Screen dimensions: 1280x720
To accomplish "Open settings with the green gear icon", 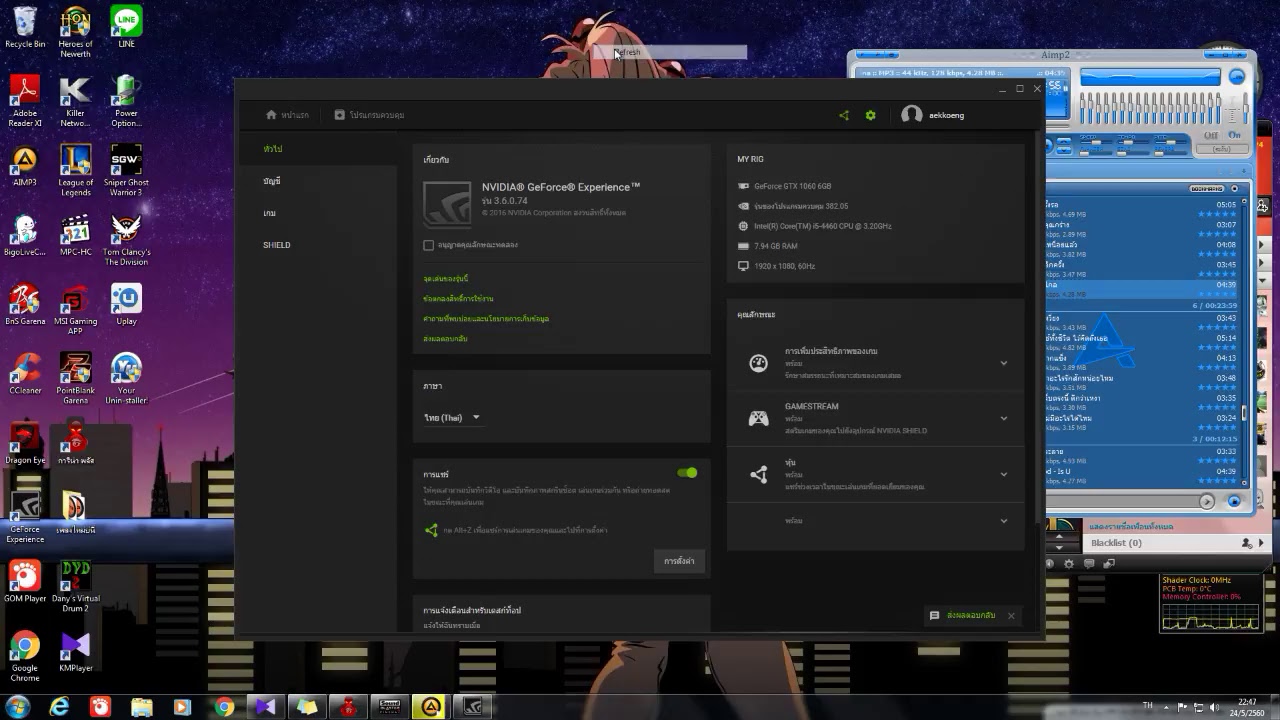I will (871, 115).
